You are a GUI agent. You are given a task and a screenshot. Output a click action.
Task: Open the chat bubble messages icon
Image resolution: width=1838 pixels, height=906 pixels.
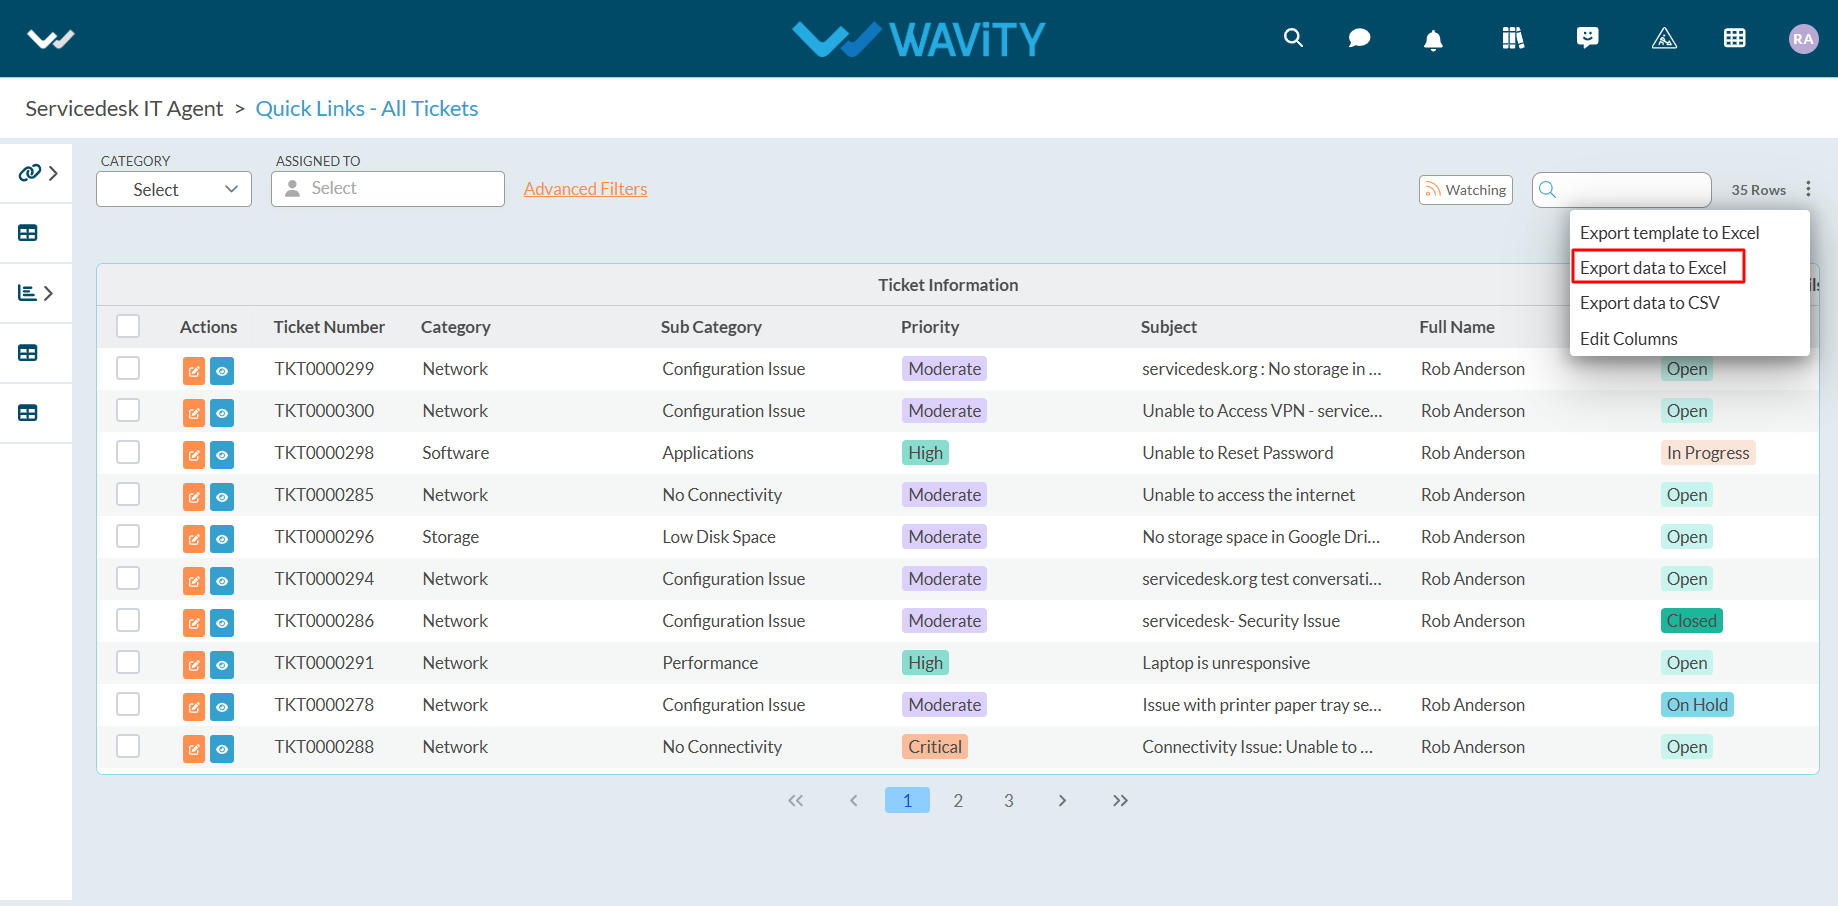(x=1359, y=38)
